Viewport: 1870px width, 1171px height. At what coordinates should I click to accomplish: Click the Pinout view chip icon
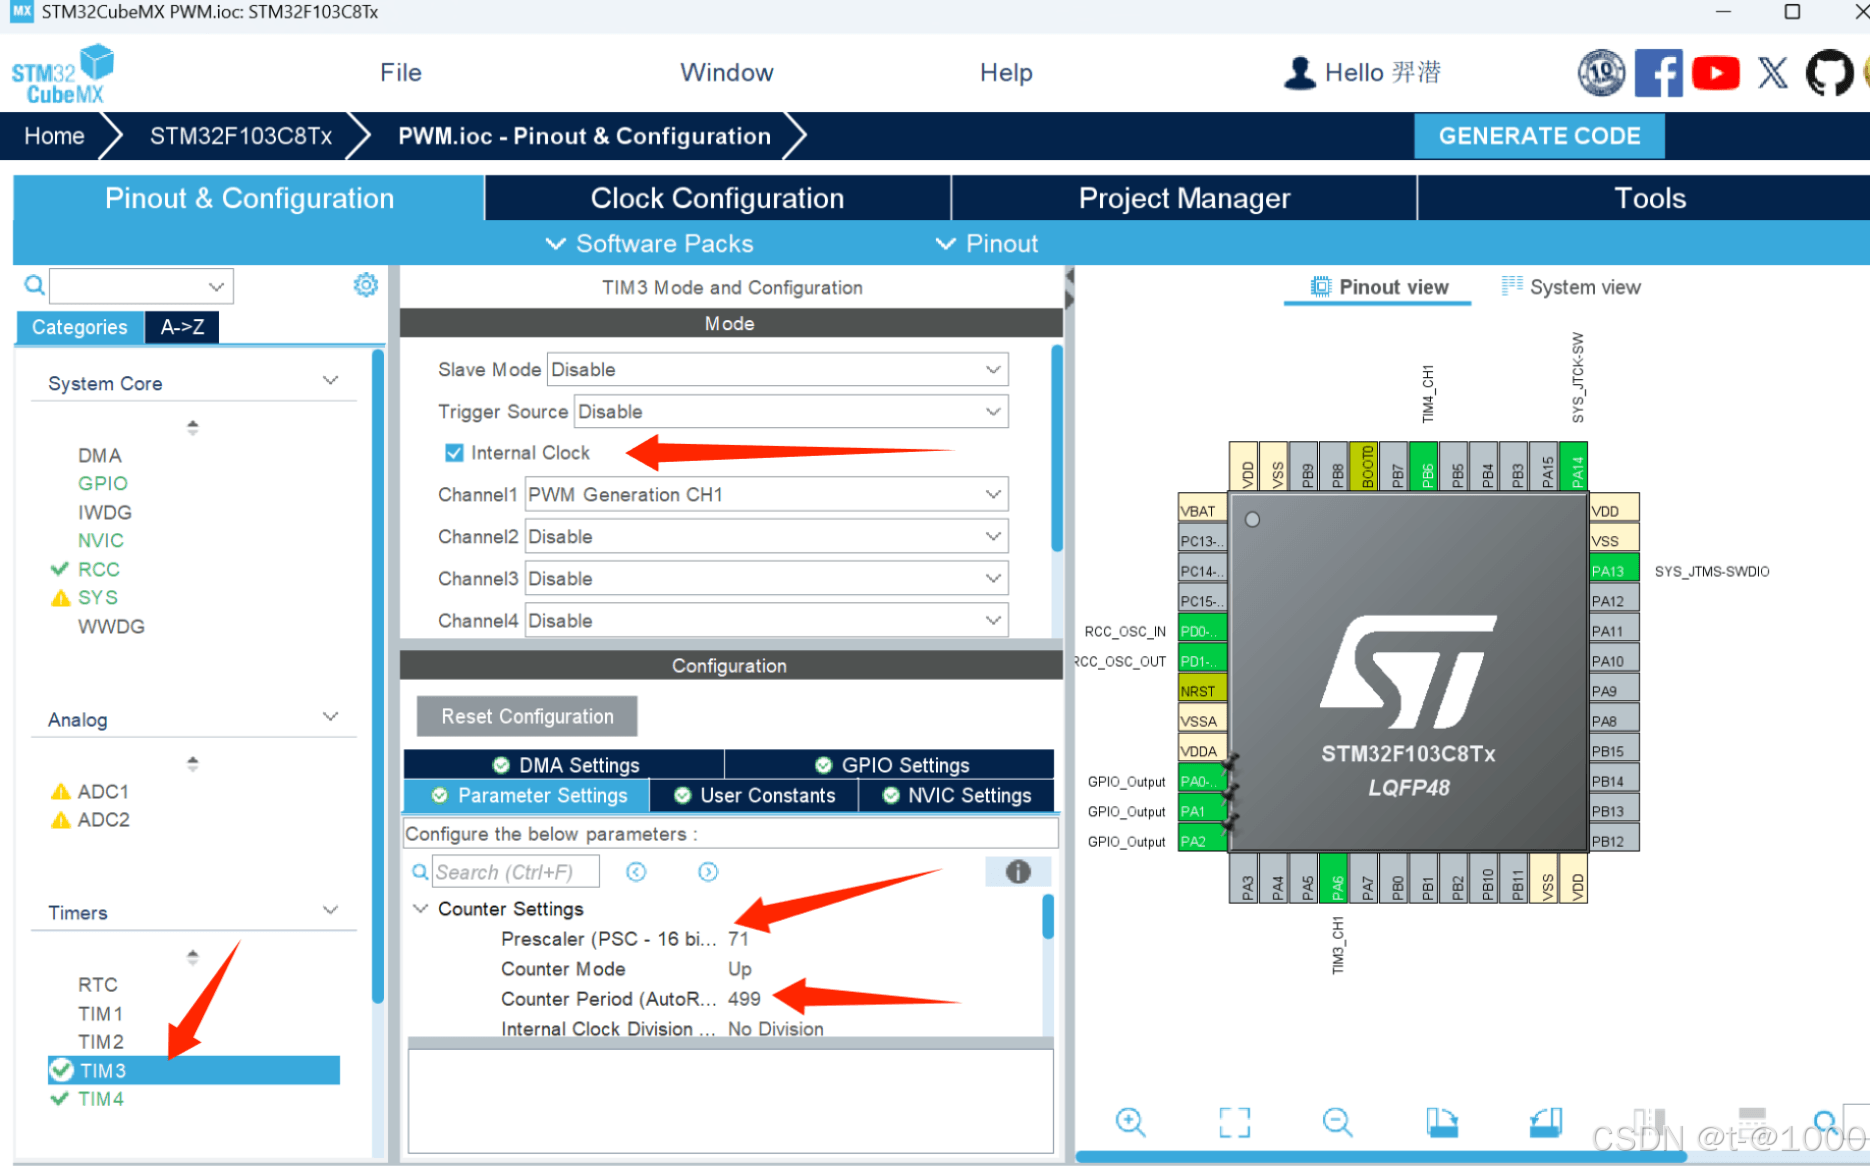click(x=1320, y=287)
